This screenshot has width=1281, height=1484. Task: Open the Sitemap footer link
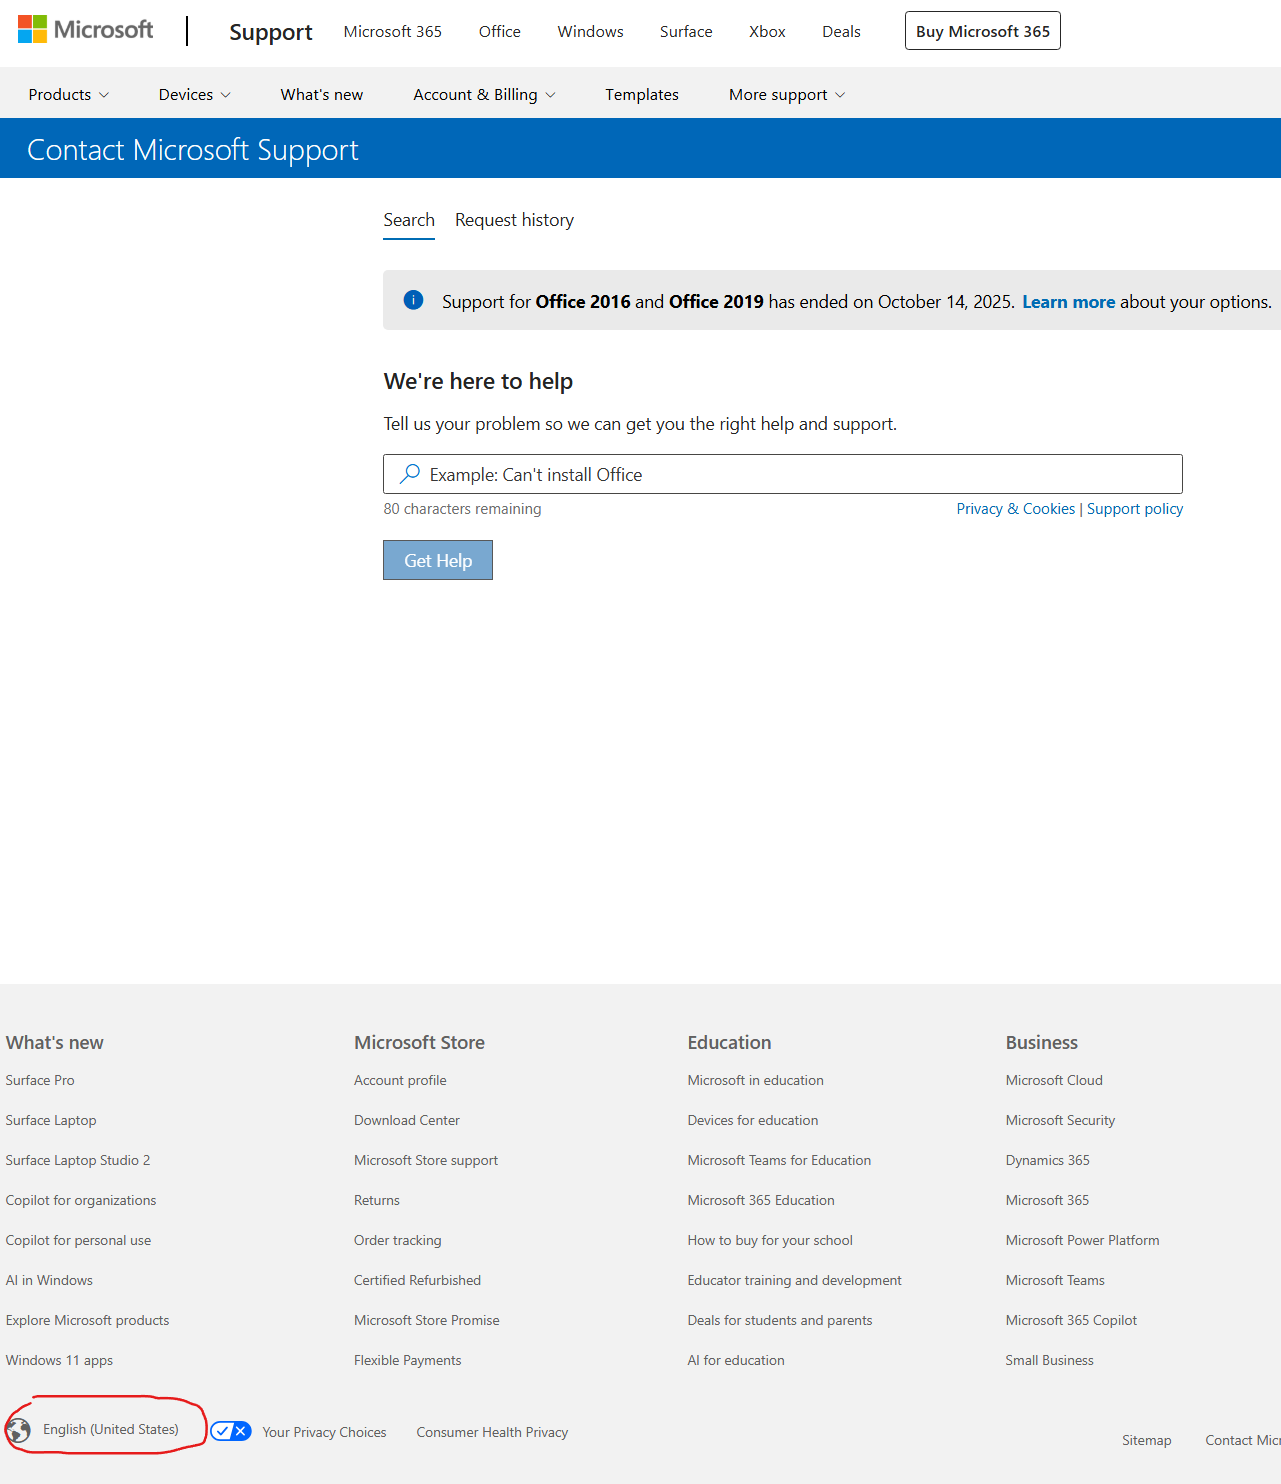[x=1147, y=1440]
